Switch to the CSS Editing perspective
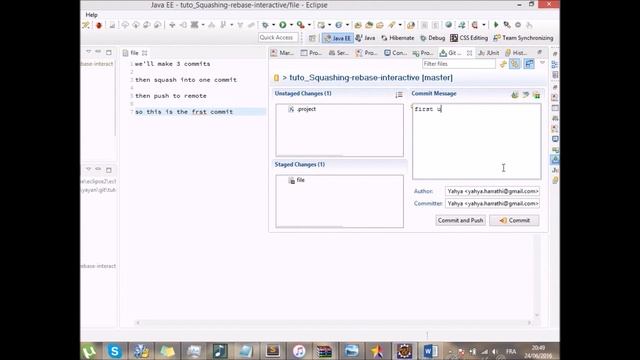Viewport: 640px width, 360px height. (x=469, y=38)
